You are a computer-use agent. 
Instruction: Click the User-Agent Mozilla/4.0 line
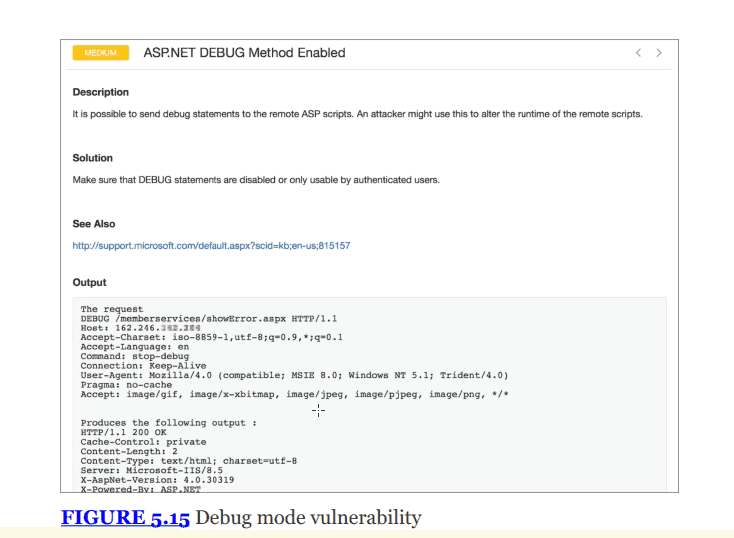[x=294, y=376]
